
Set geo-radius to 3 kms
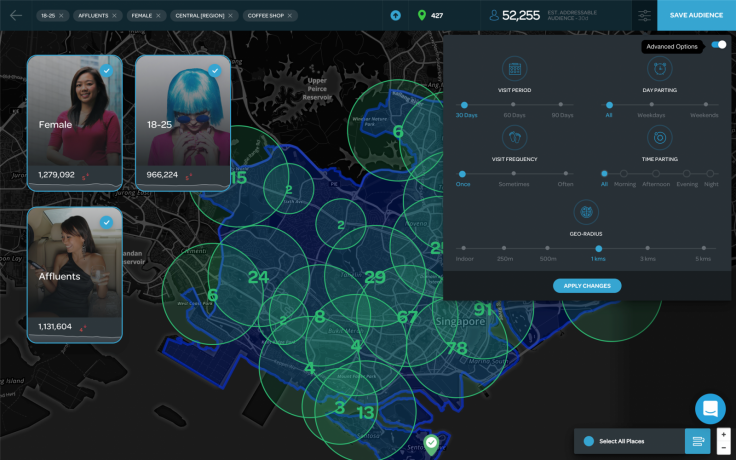[648, 248]
